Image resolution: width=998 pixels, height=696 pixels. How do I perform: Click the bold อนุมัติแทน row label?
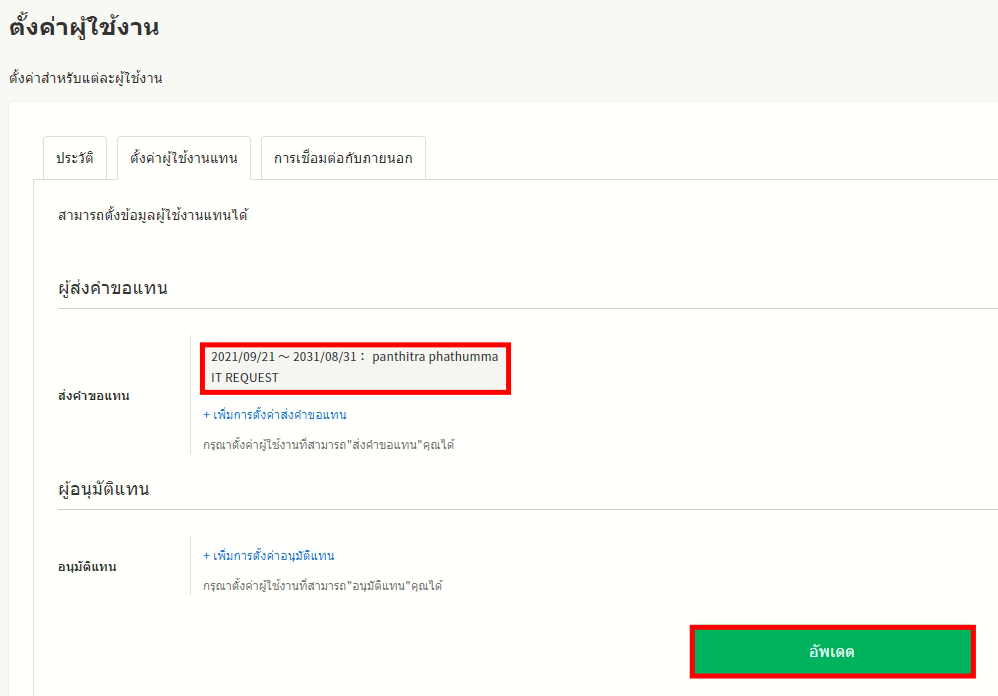[x=88, y=567]
